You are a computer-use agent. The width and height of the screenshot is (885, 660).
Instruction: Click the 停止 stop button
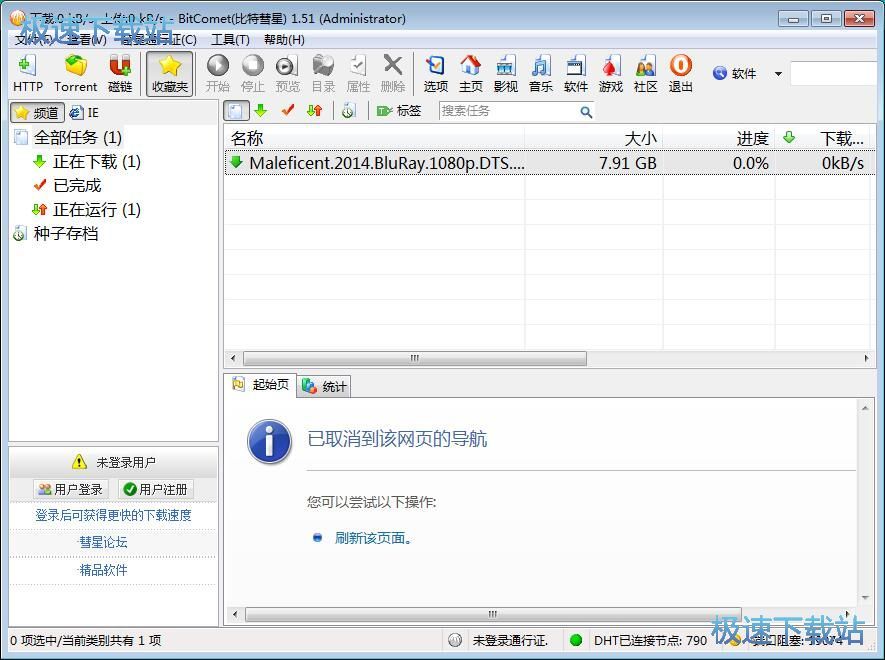252,73
